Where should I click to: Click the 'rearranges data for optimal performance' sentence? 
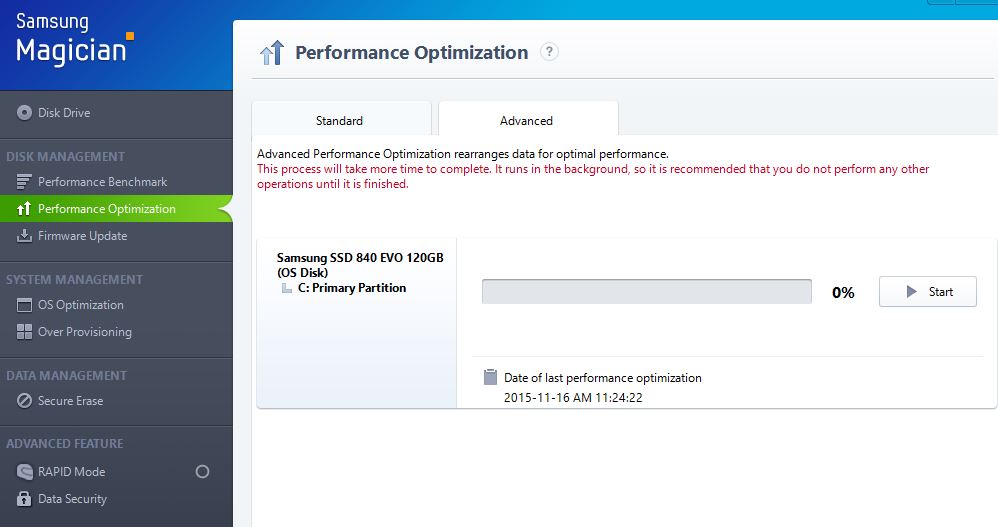463,154
